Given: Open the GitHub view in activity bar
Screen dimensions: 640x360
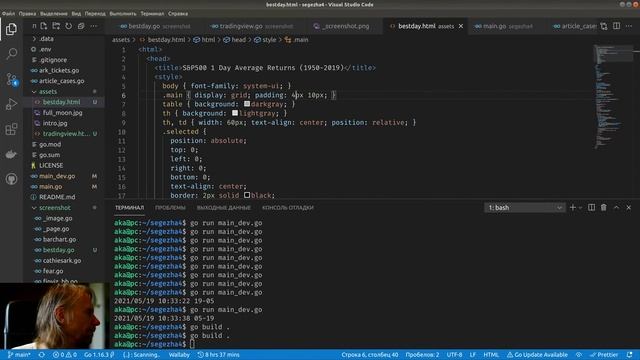Looking at the screenshot, I should click(x=11, y=179).
